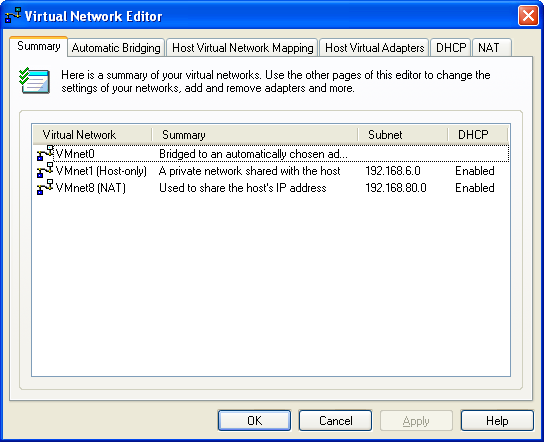Screen dimensions: 544x442
Task: Sort by the Subnet column header
Action: pyautogui.click(x=403, y=135)
